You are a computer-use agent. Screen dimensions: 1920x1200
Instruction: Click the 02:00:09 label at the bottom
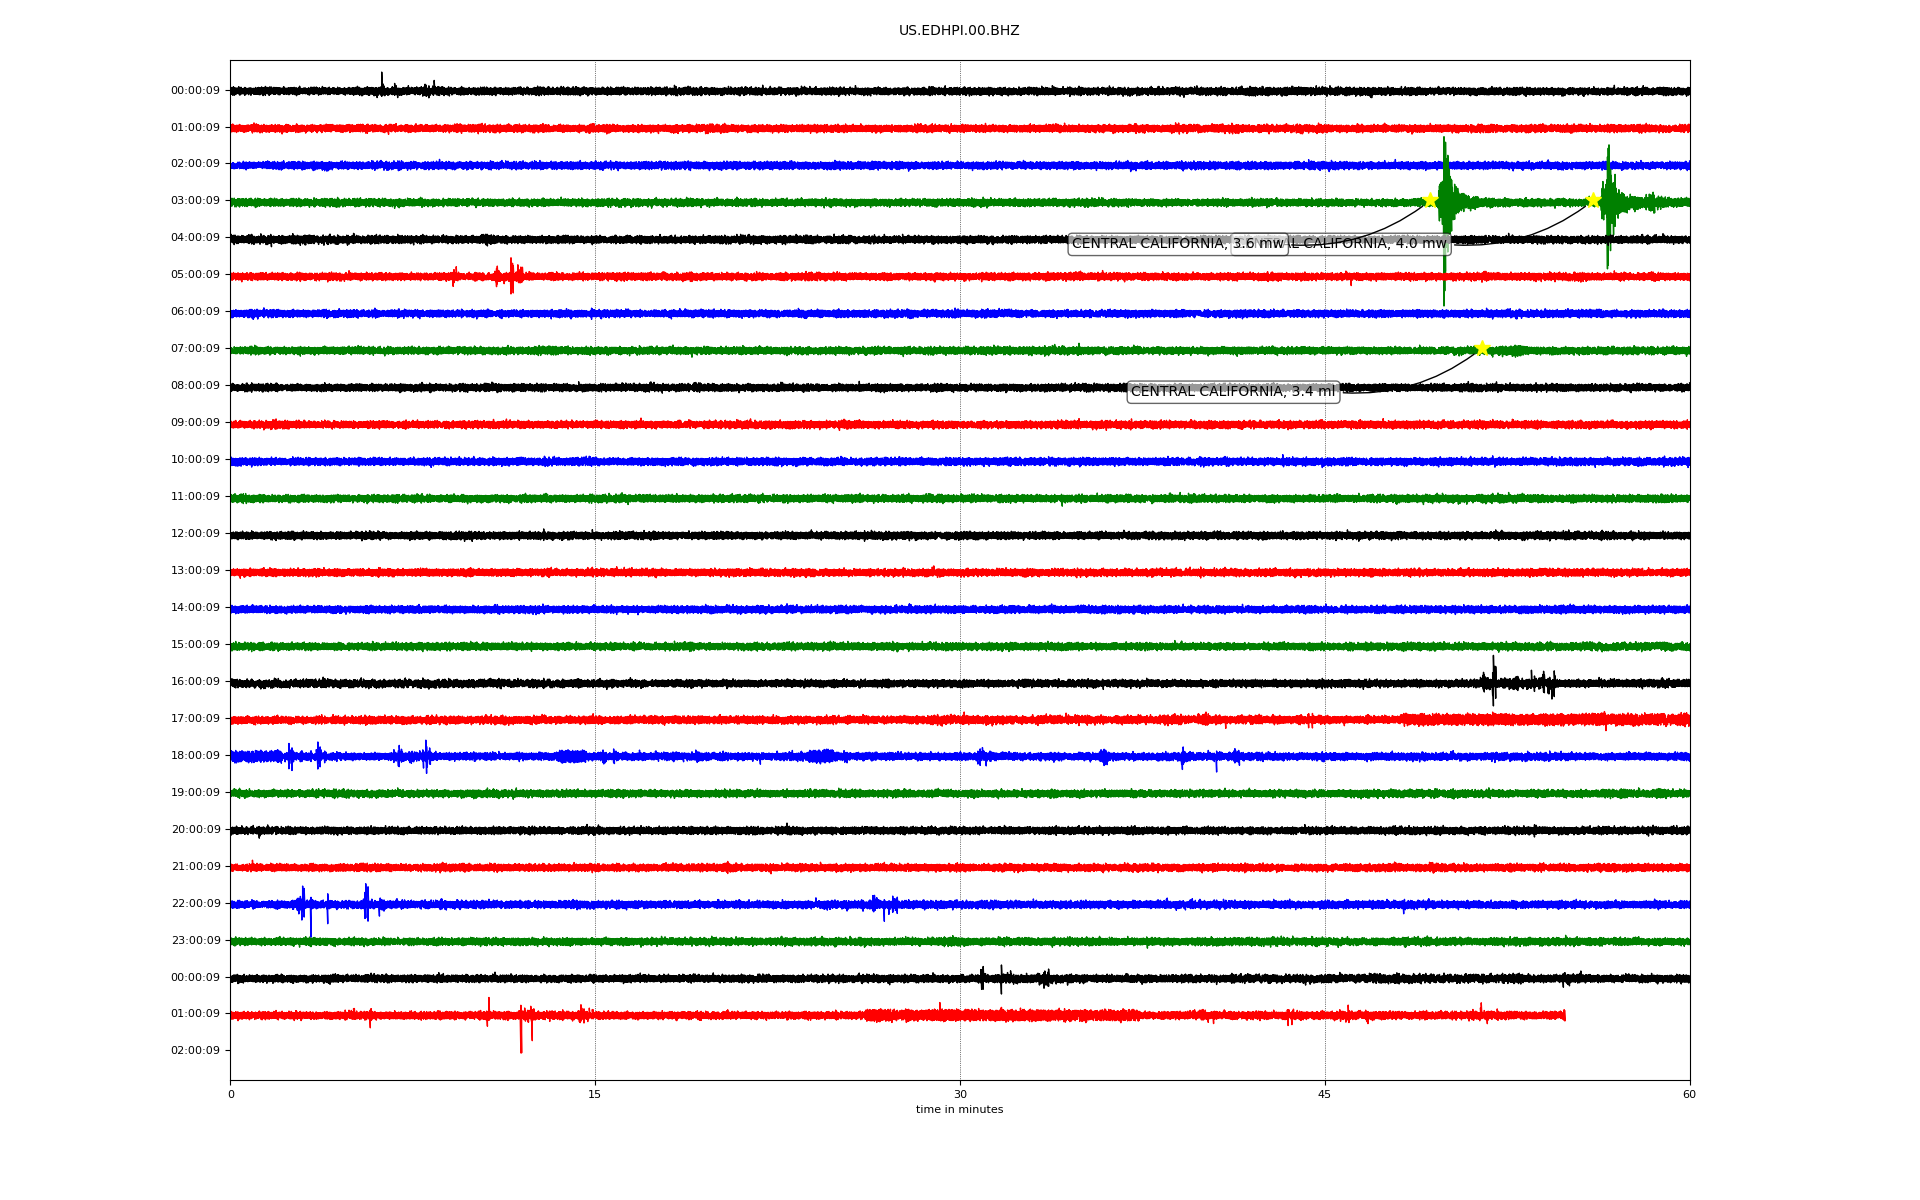(195, 1051)
